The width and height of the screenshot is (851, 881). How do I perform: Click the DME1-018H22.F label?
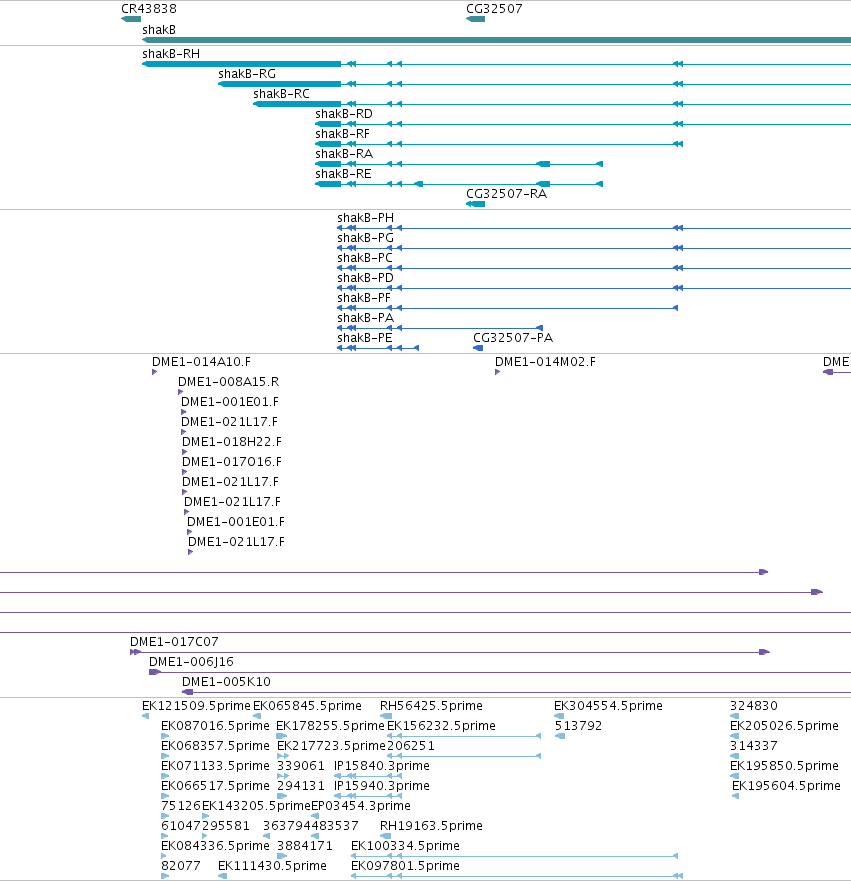[231, 442]
